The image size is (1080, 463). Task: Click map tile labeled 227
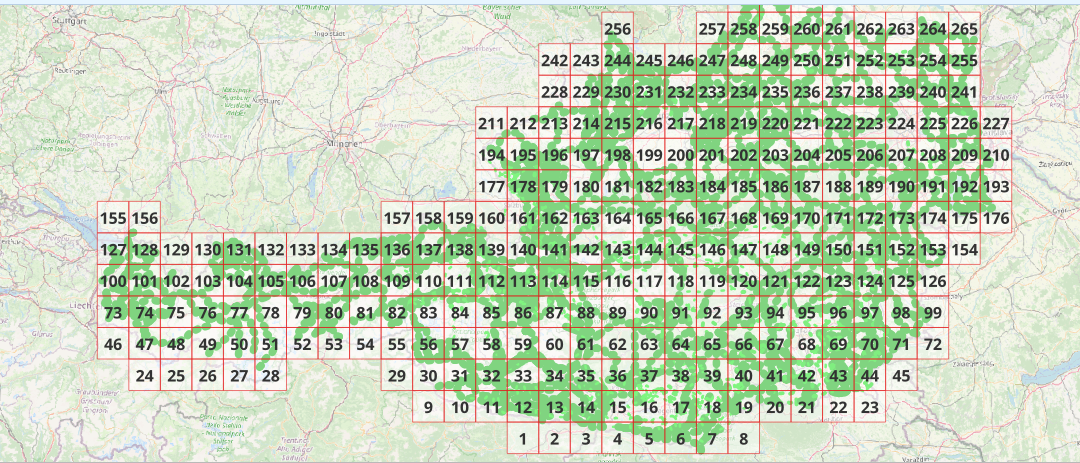pos(996,124)
